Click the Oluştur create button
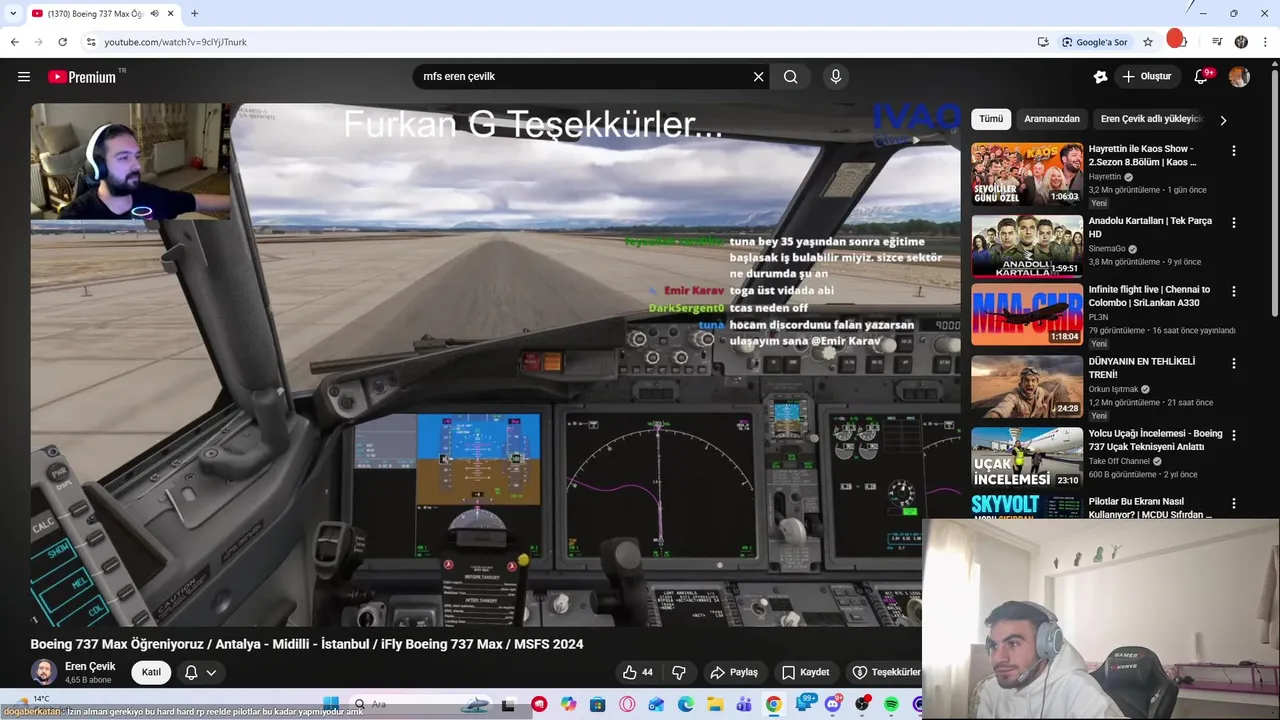This screenshot has height=720, width=1280. point(1147,77)
